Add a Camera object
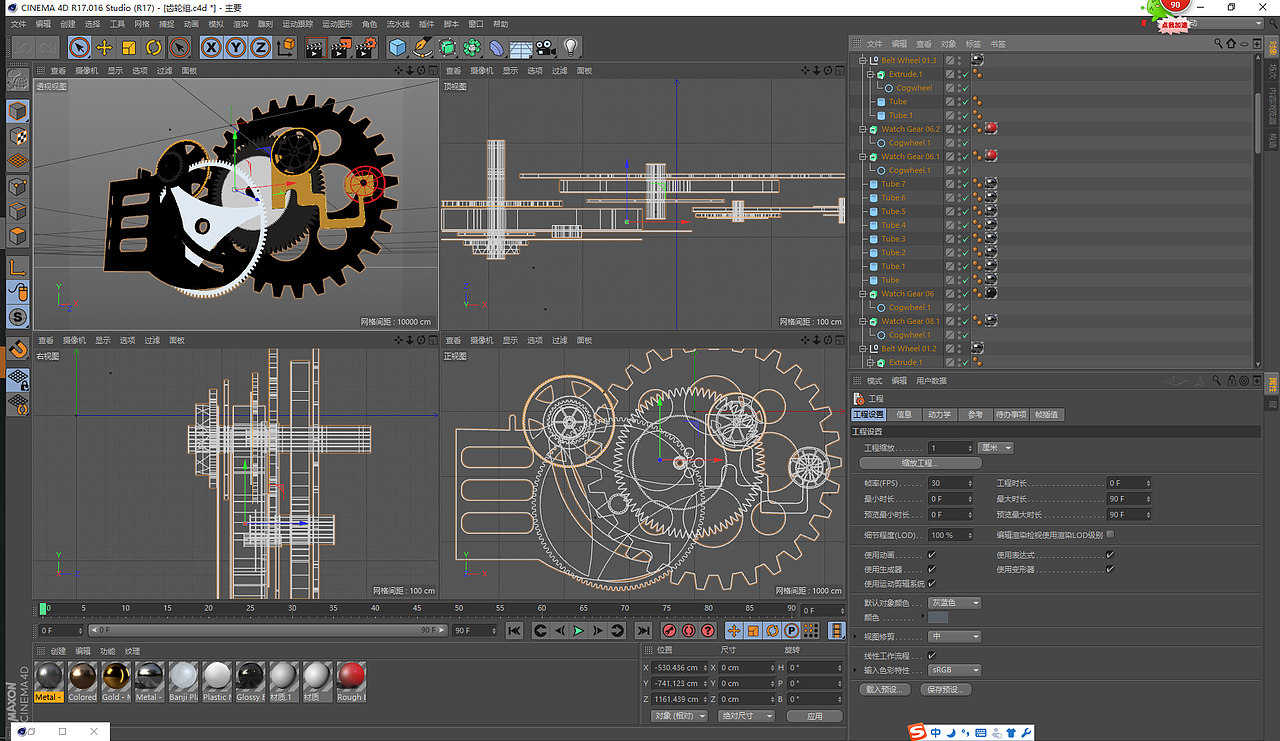 click(546, 47)
